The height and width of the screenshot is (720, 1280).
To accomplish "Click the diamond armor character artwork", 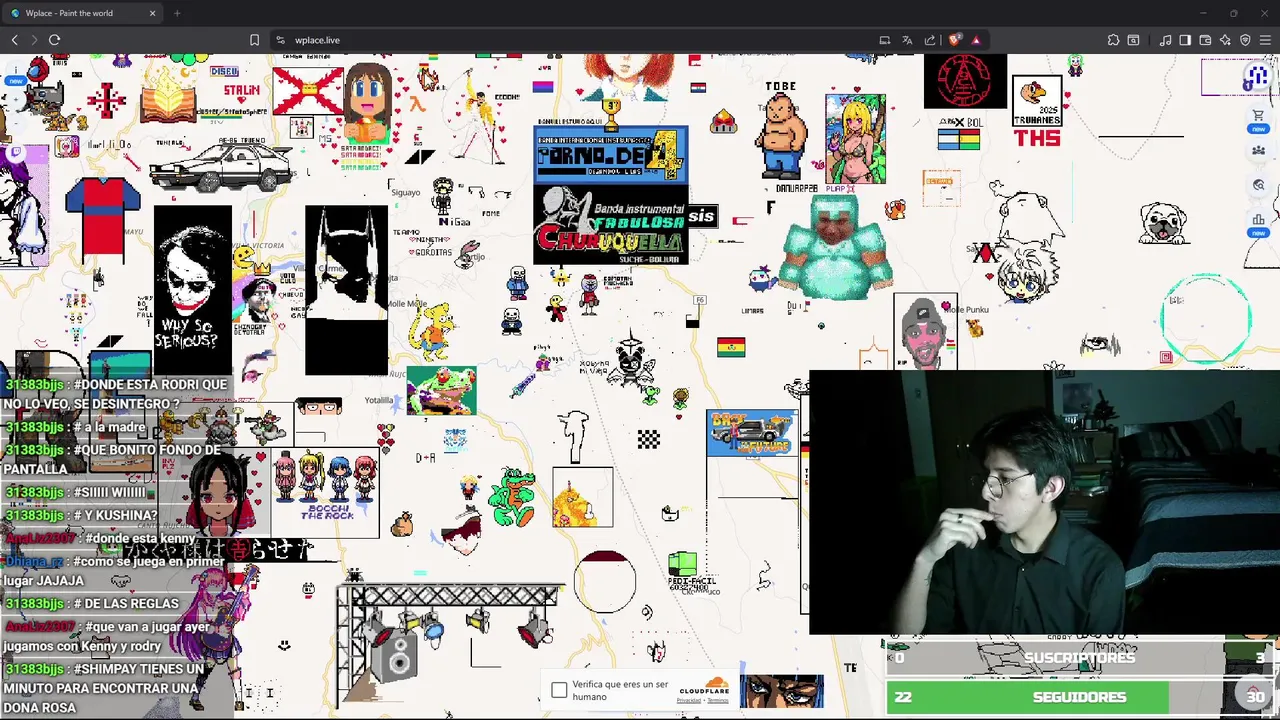I will [x=836, y=247].
